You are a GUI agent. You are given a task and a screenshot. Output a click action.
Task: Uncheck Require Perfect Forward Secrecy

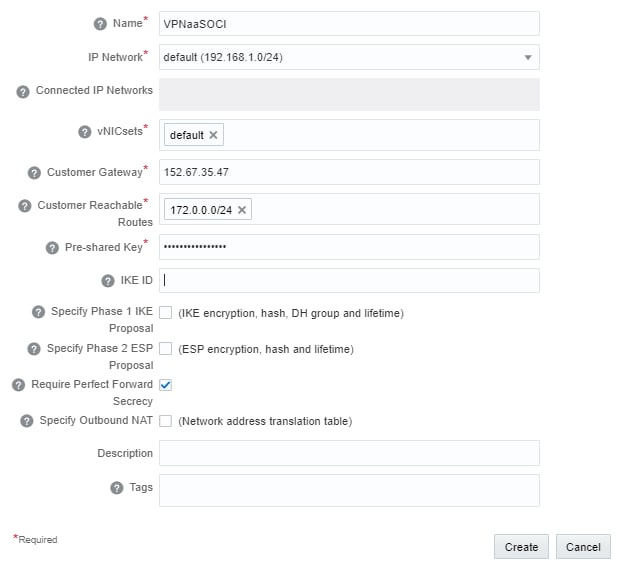tap(166, 385)
